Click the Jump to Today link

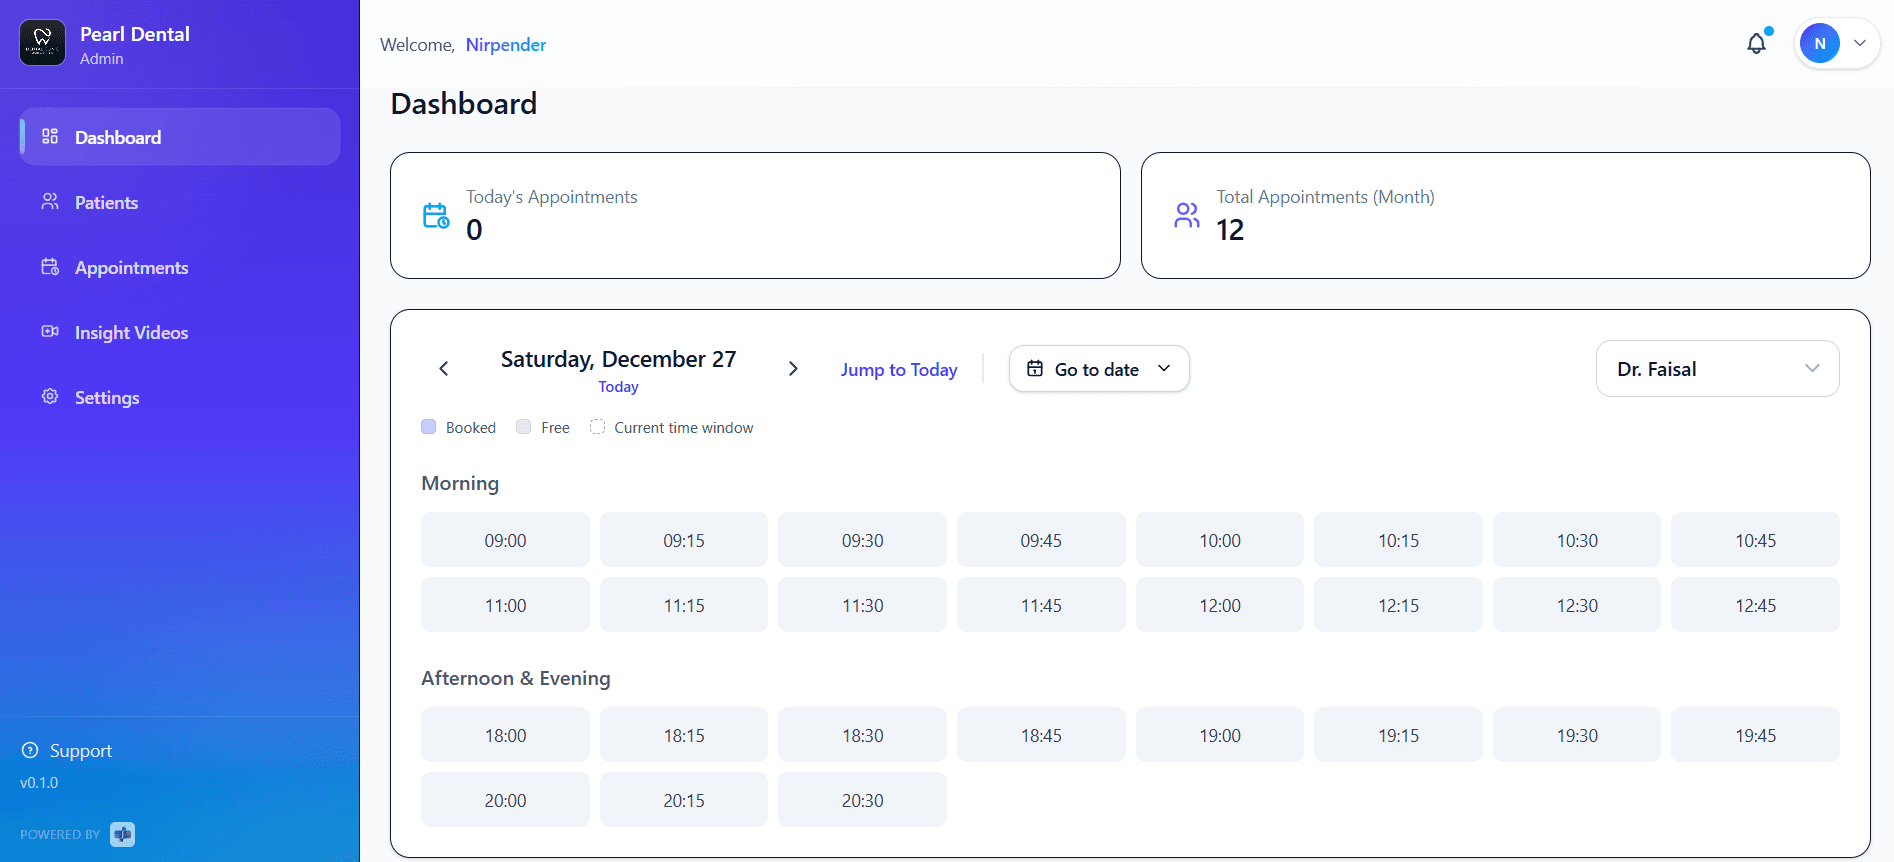[x=899, y=370]
